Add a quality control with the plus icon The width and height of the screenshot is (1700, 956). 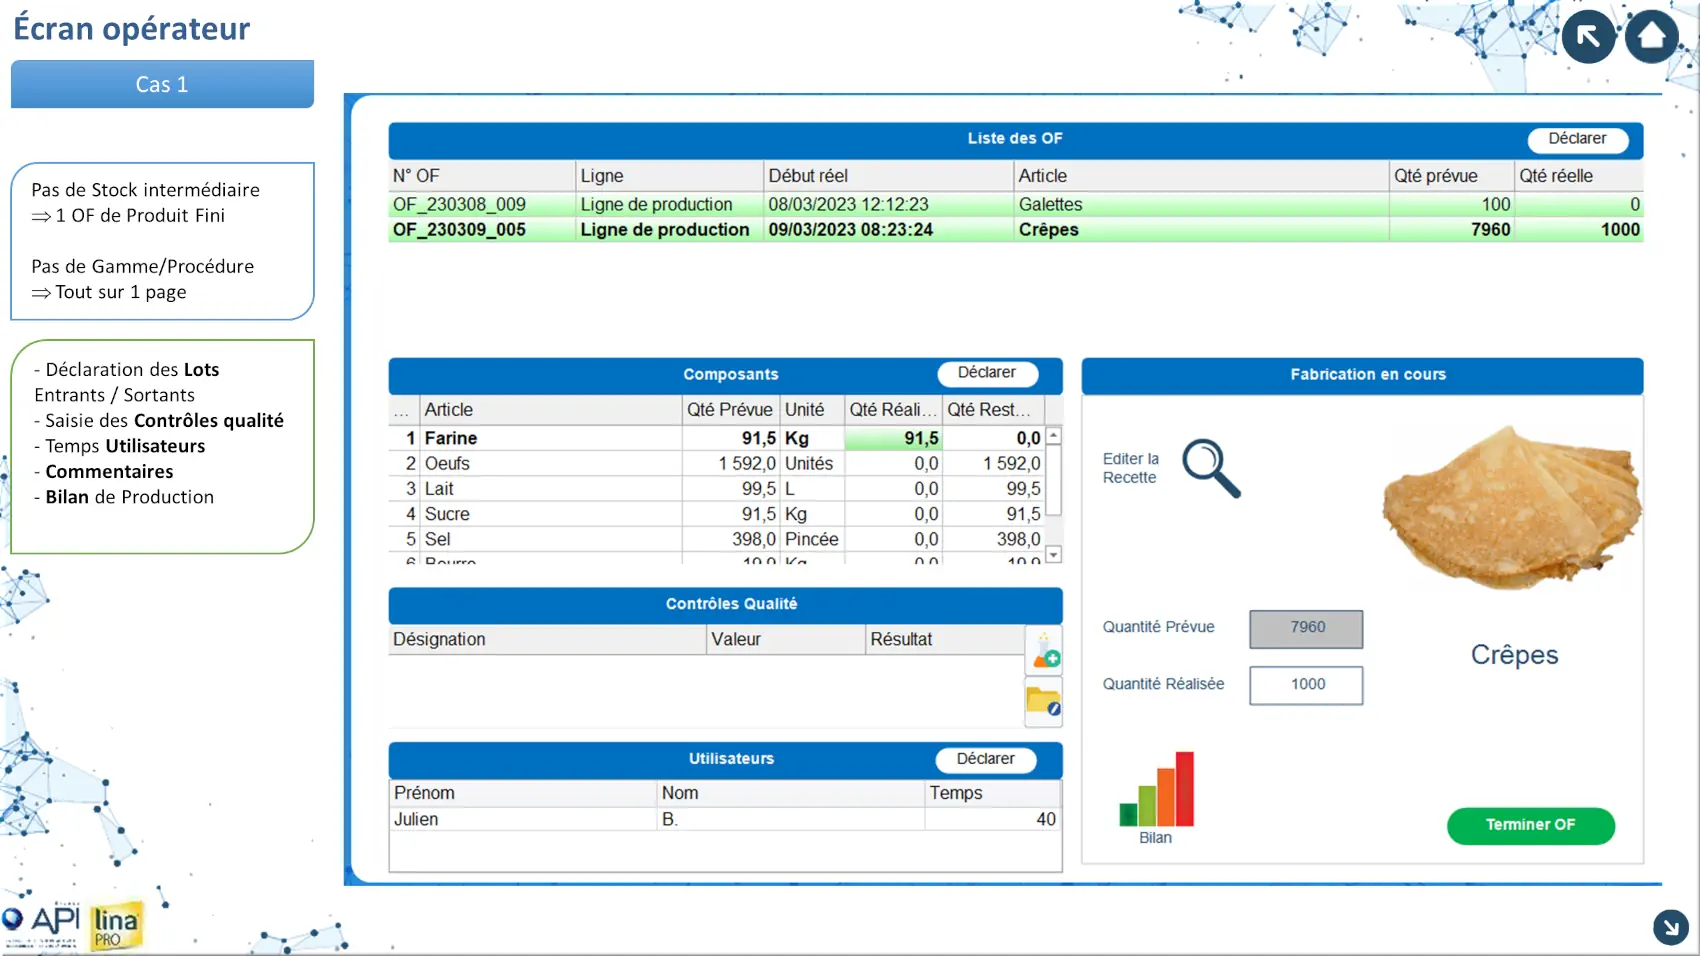1044,651
